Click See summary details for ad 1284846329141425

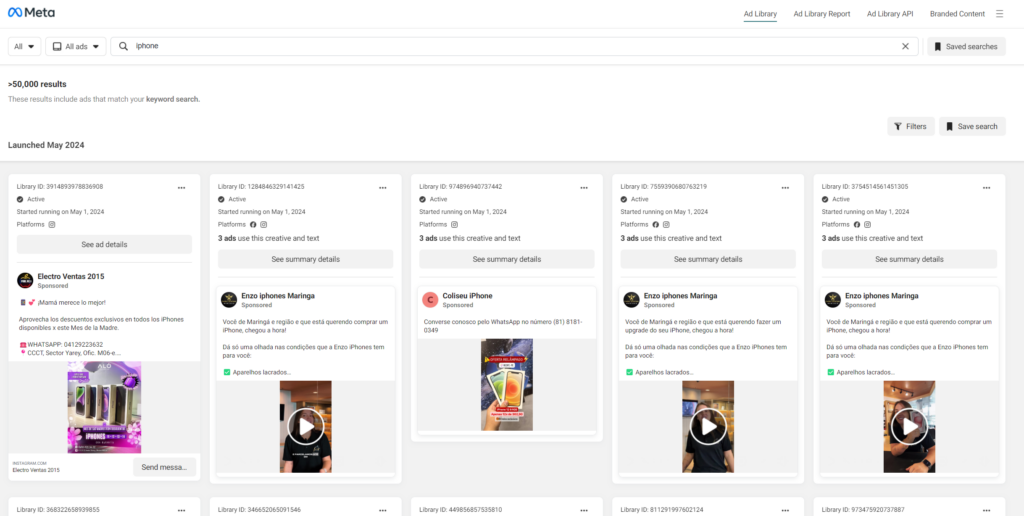coord(306,259)
